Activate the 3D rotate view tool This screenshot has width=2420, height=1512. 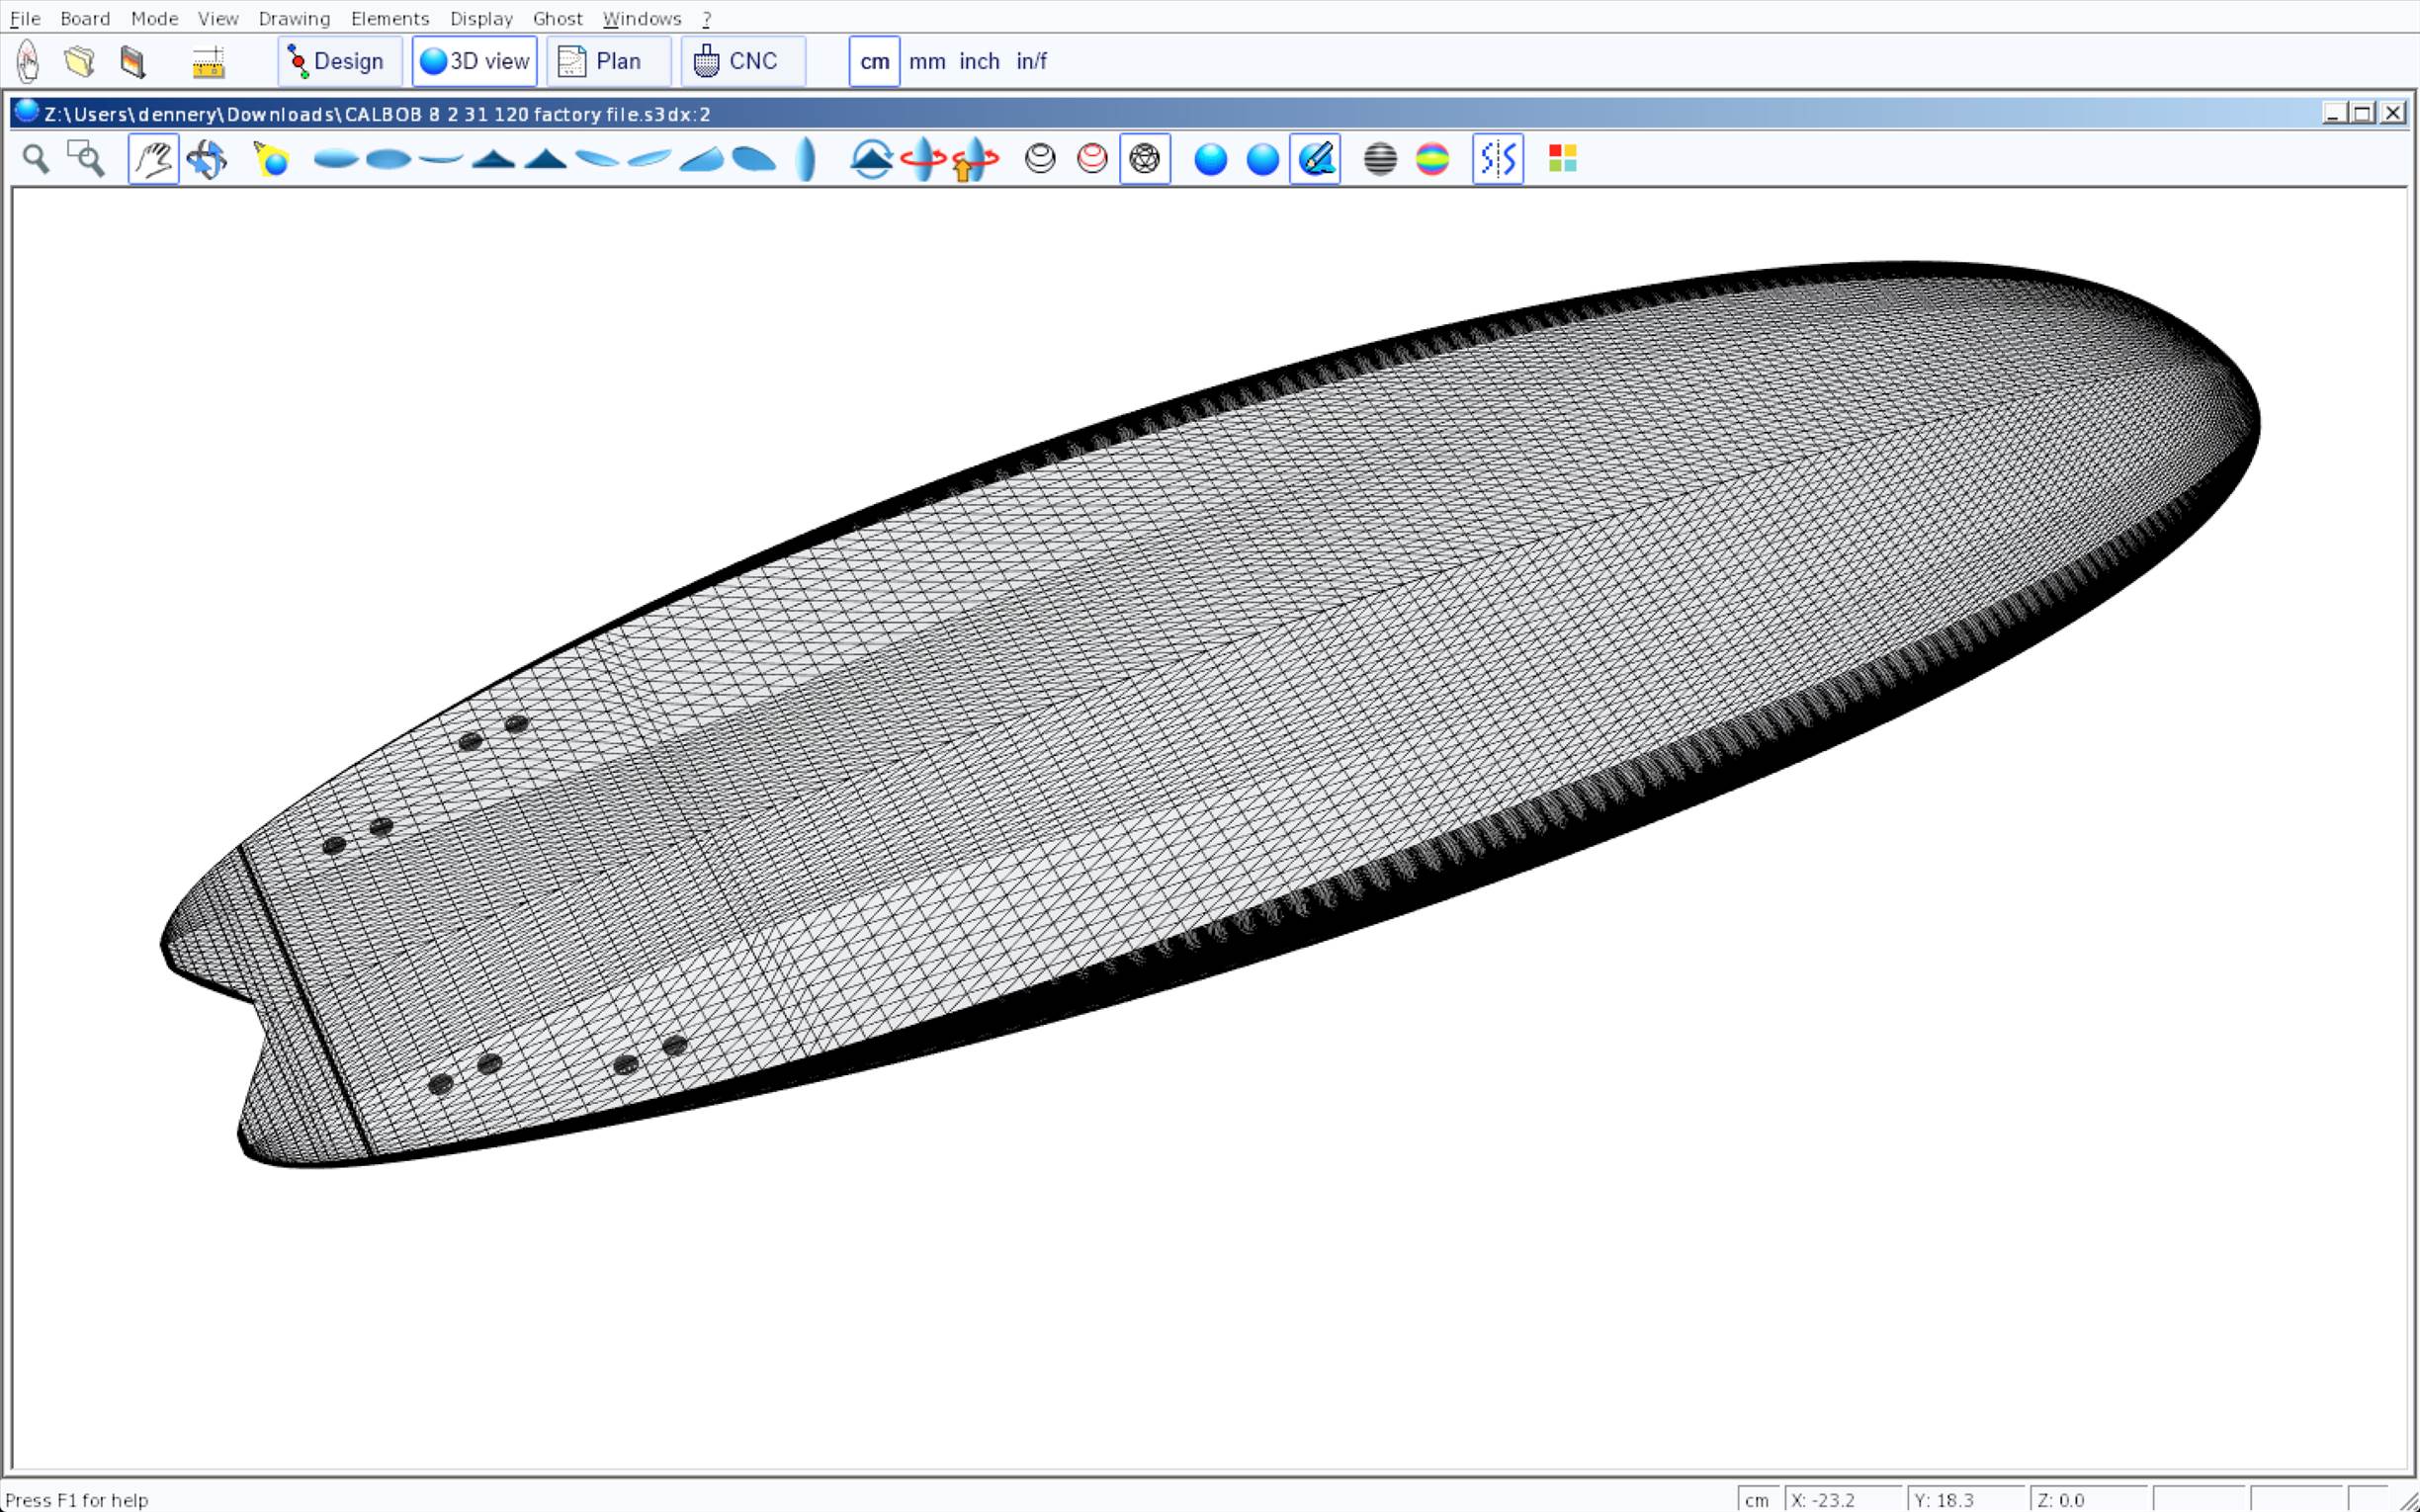[x=207, y=159]
